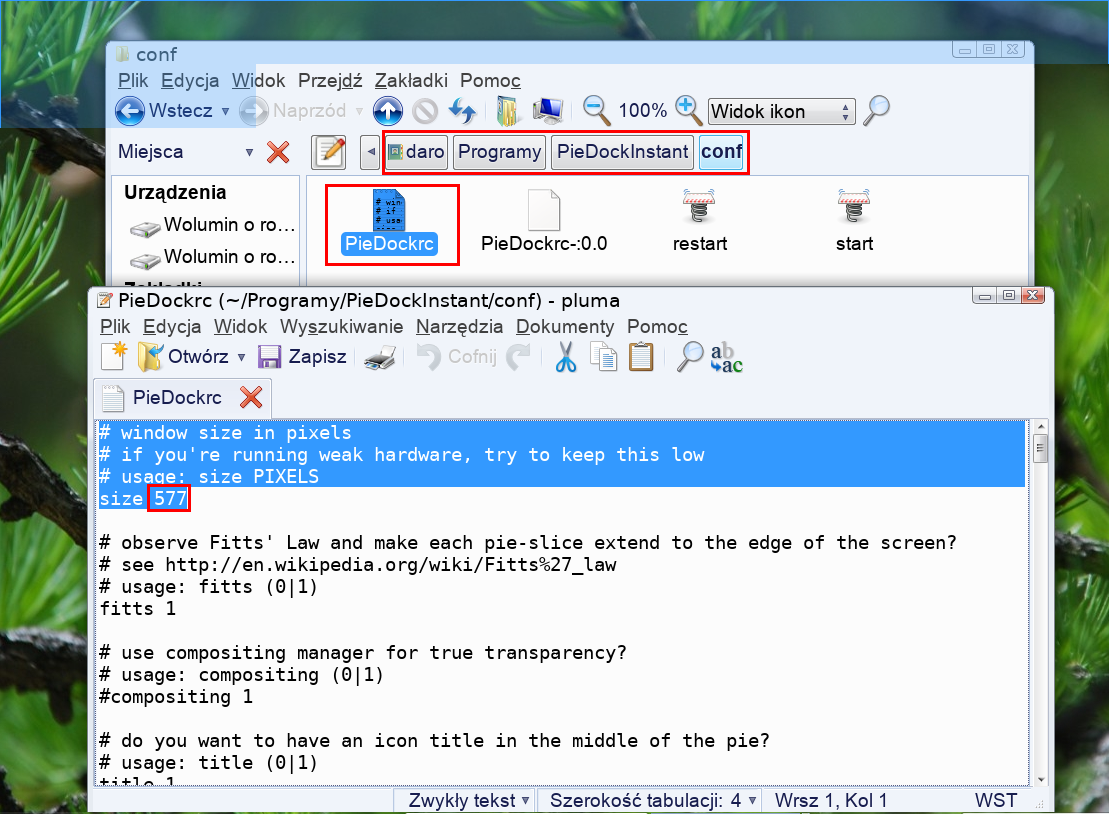Click pluma scrollbar down arrow

coord(1040,779)
